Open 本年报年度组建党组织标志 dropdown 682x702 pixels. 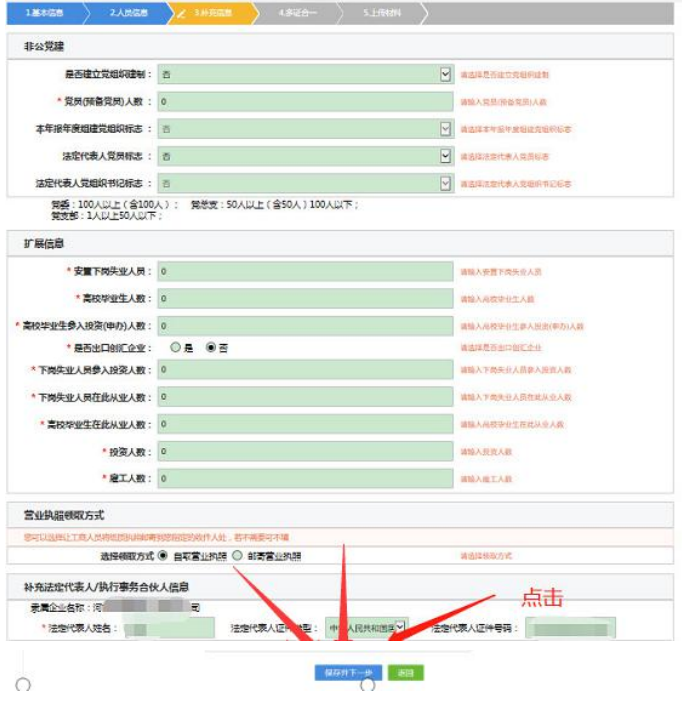[x=446, y=129]
